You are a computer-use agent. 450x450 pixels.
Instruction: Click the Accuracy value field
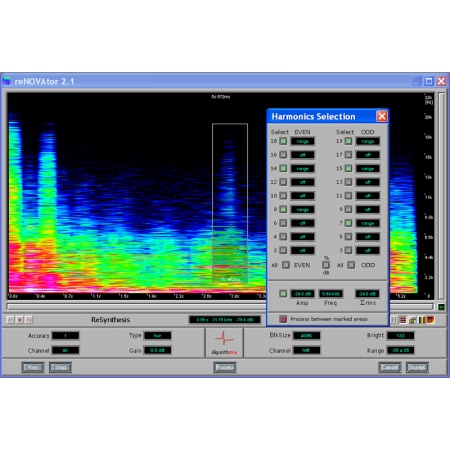(66, 336)
